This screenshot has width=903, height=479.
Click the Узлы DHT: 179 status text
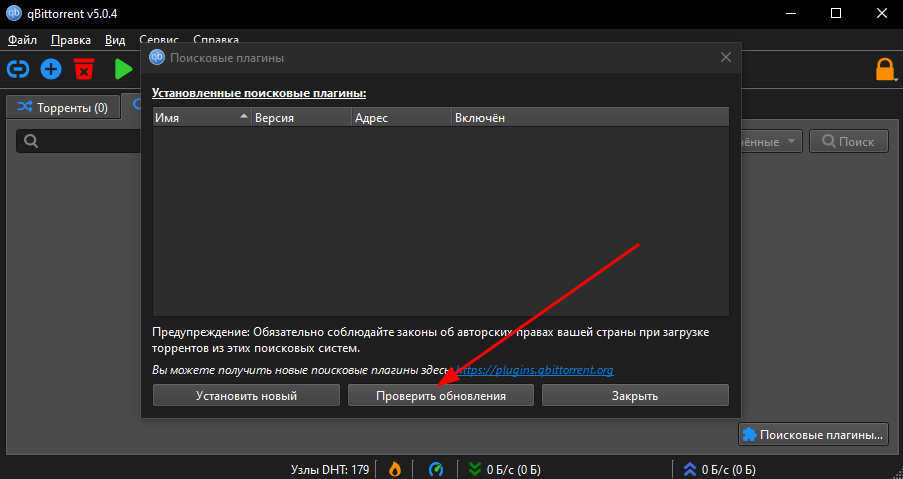330,470
